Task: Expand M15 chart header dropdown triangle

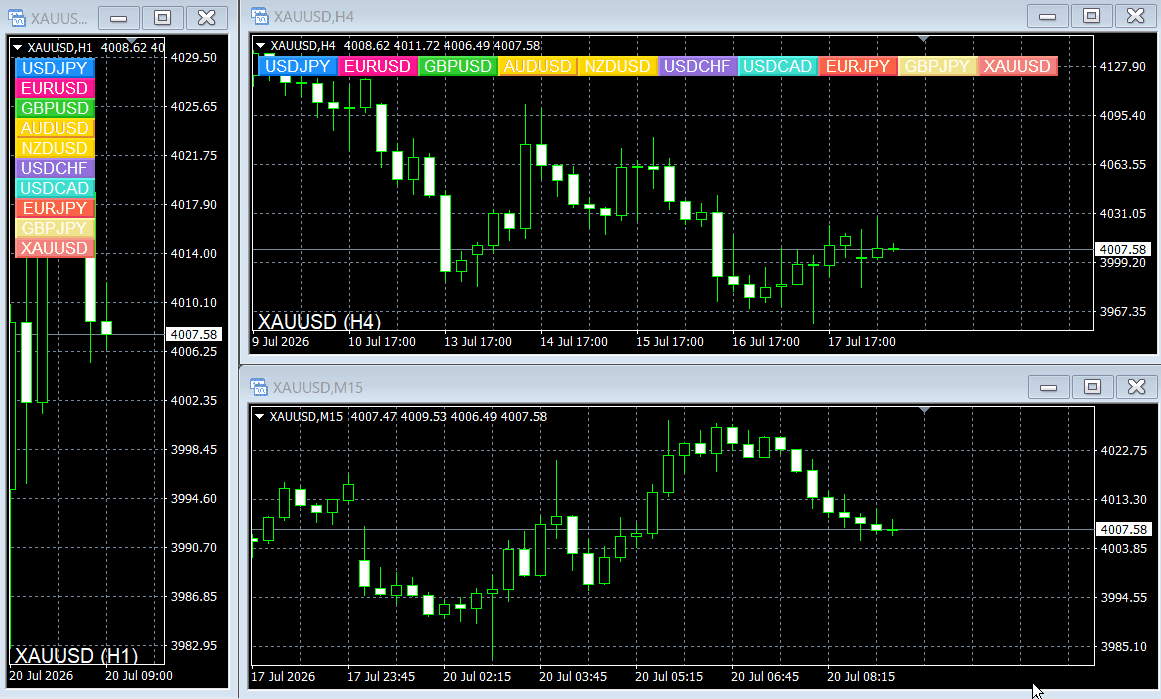Action: tap(260, 416)
